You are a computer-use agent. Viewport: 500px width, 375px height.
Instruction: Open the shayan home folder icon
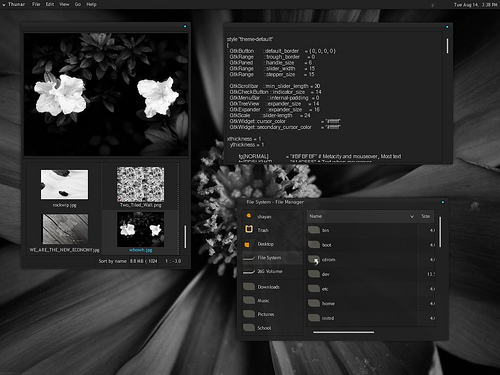pos(249,216)
